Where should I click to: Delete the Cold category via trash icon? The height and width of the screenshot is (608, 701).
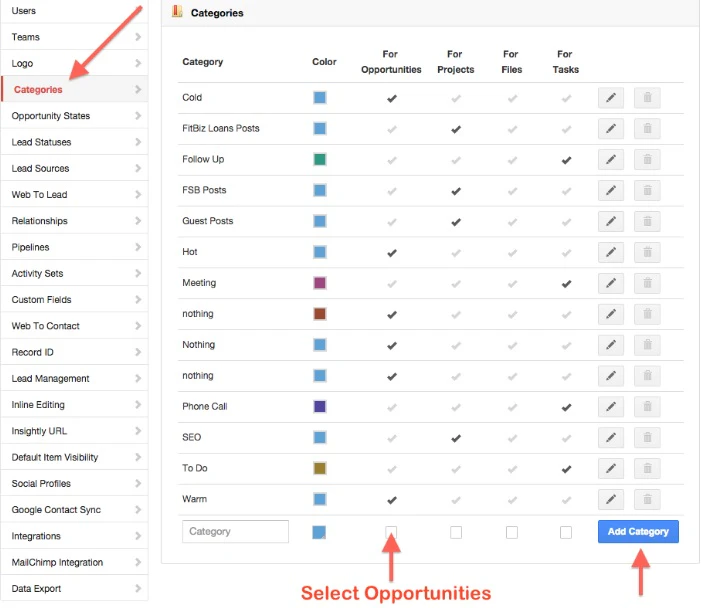coord(647,98)
